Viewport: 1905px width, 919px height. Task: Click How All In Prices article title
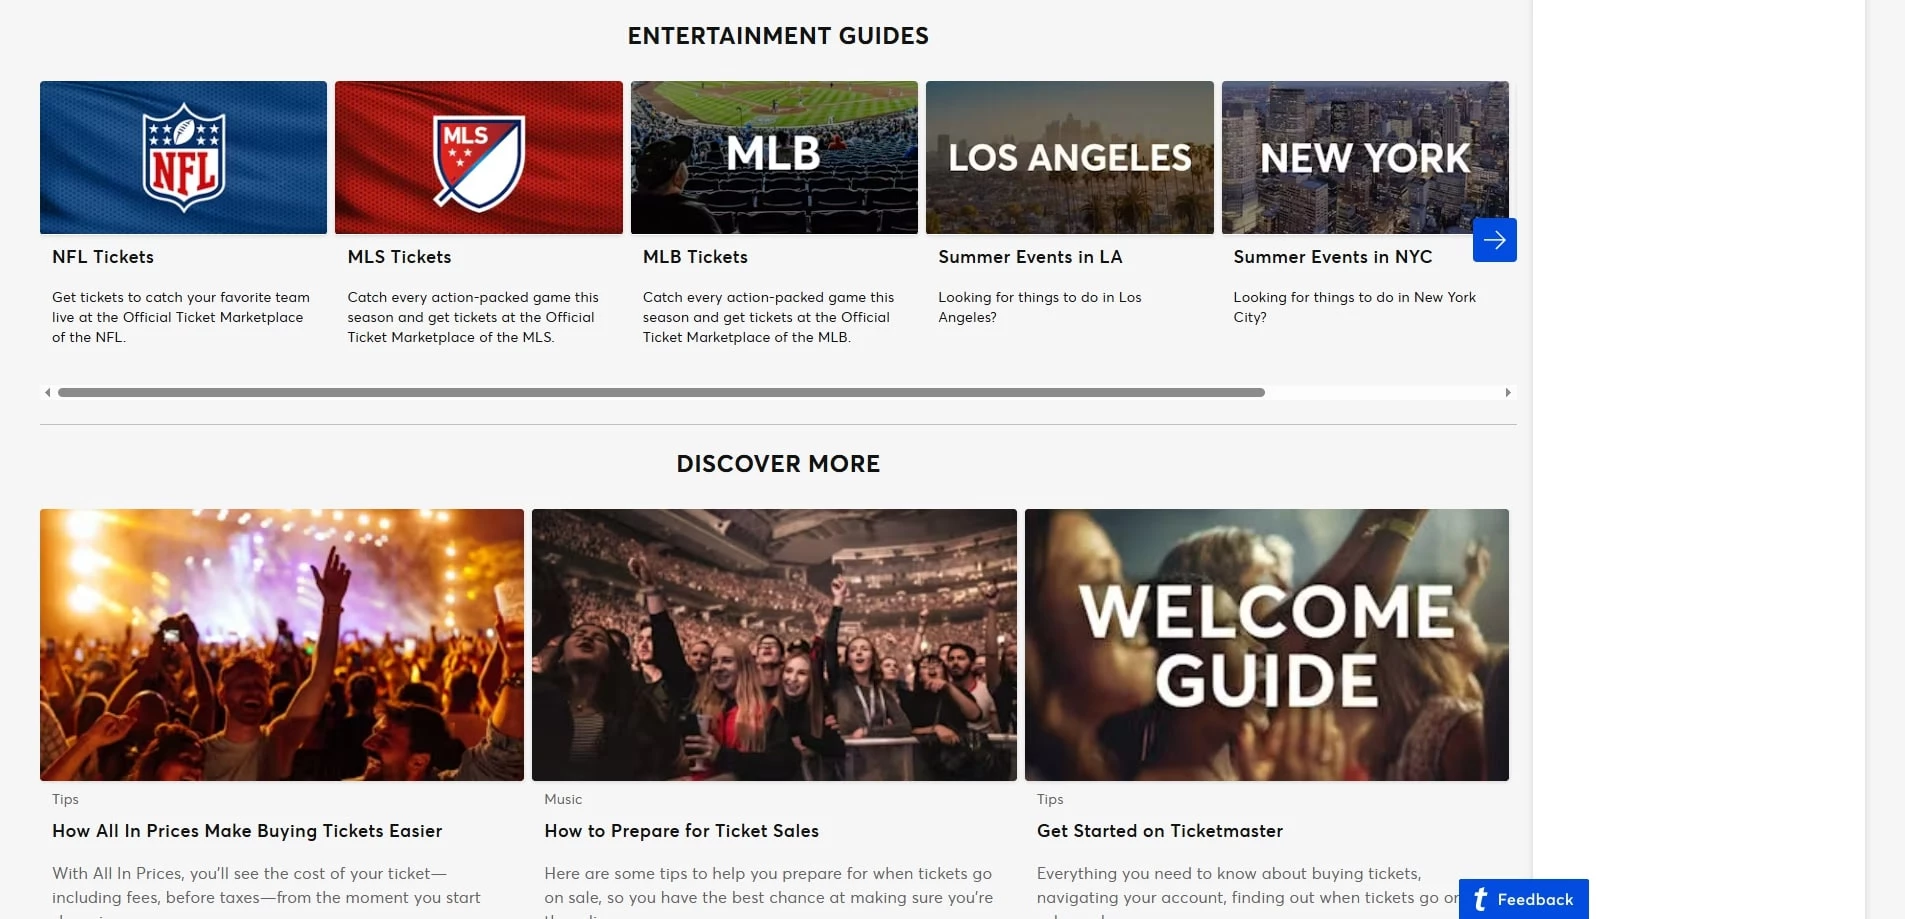[x=247, y=831]
